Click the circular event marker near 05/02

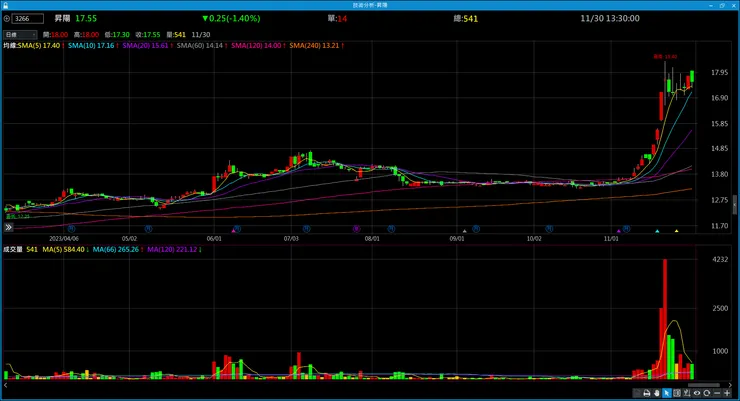coord(148,229)
